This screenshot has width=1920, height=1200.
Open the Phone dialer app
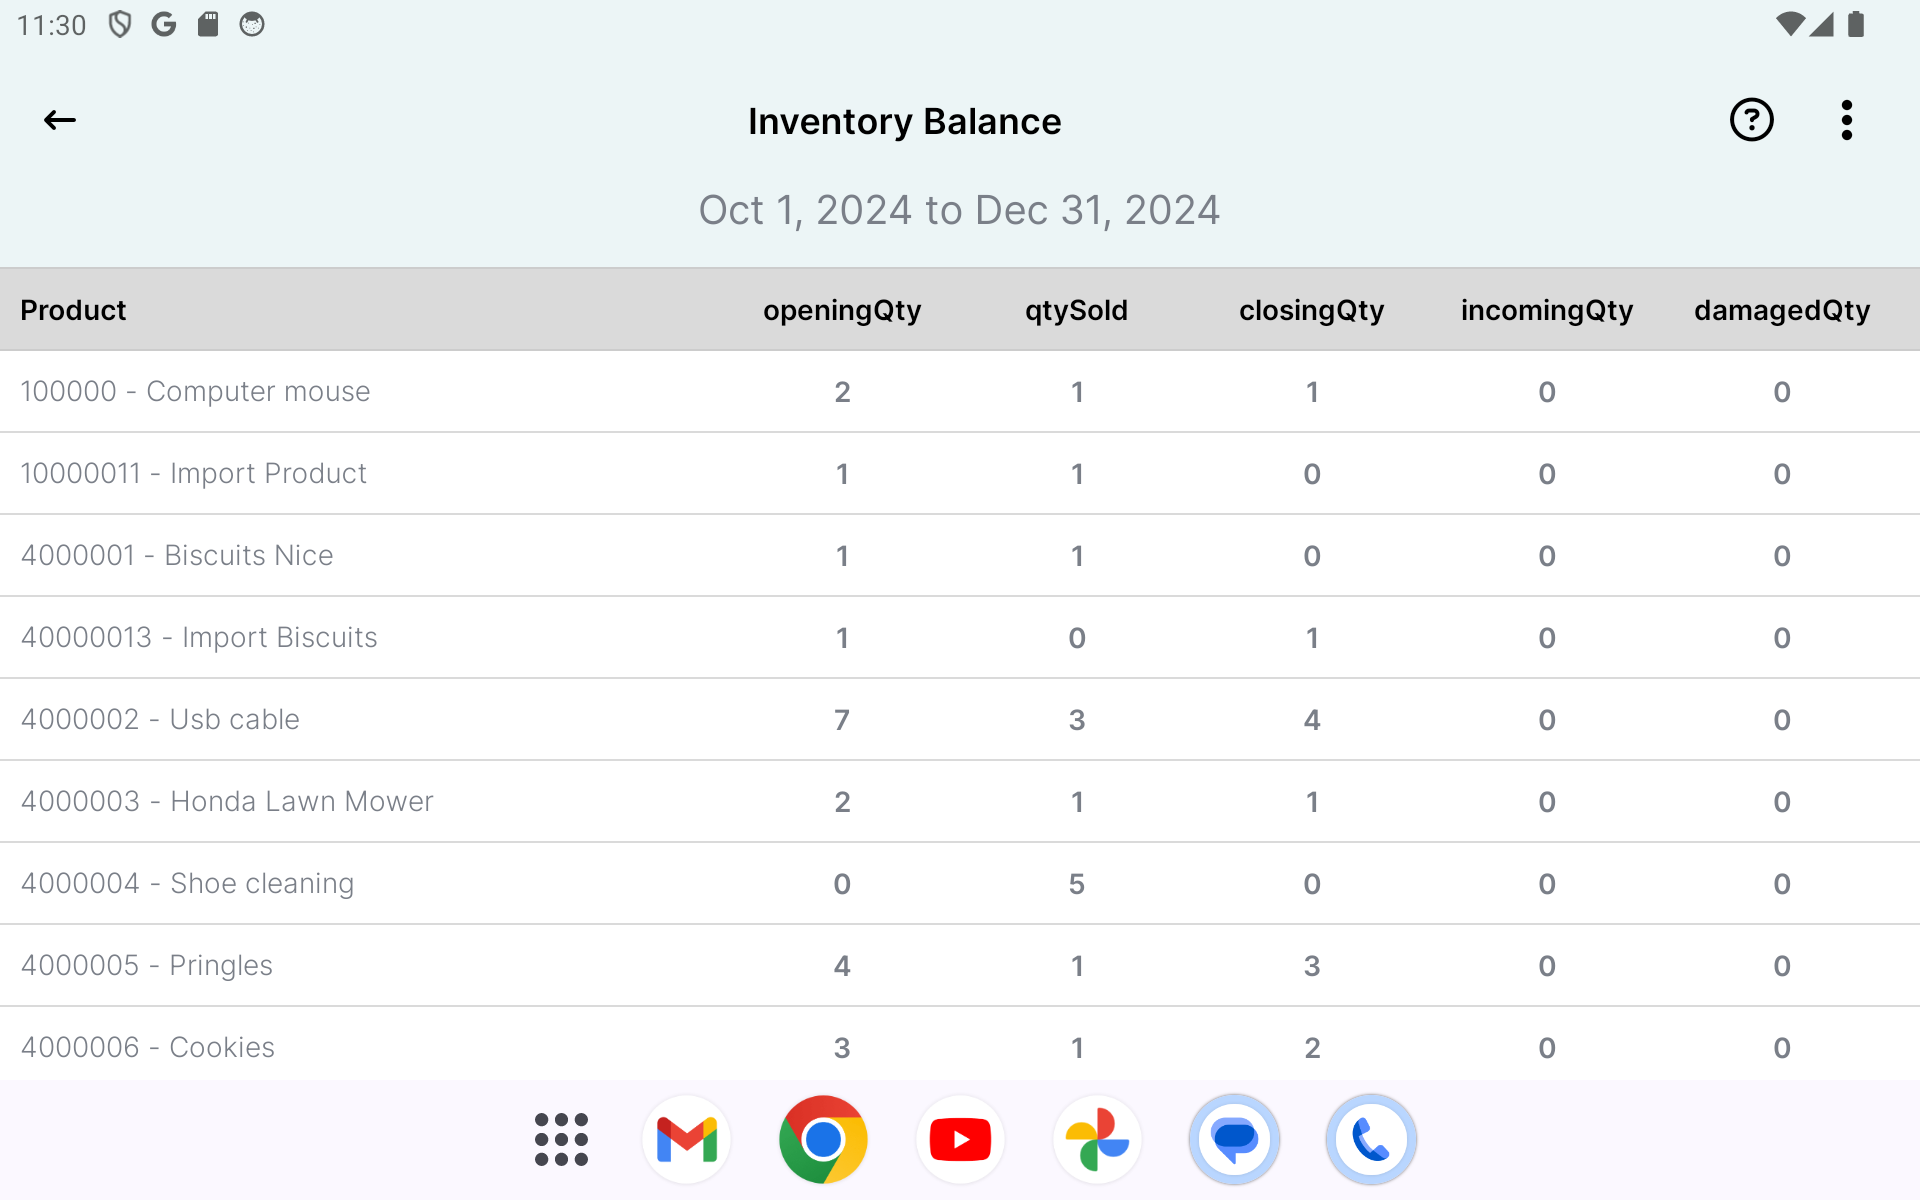click(x=1371, y=1139)
